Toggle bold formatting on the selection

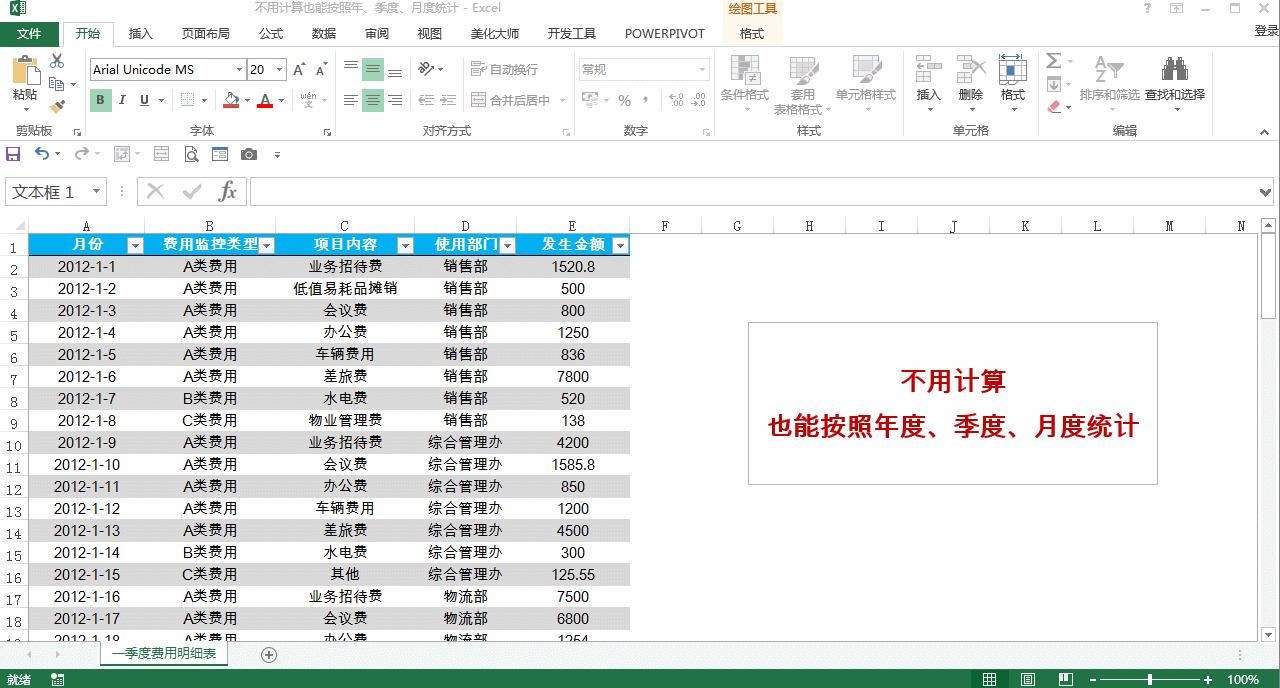point(99,100)
